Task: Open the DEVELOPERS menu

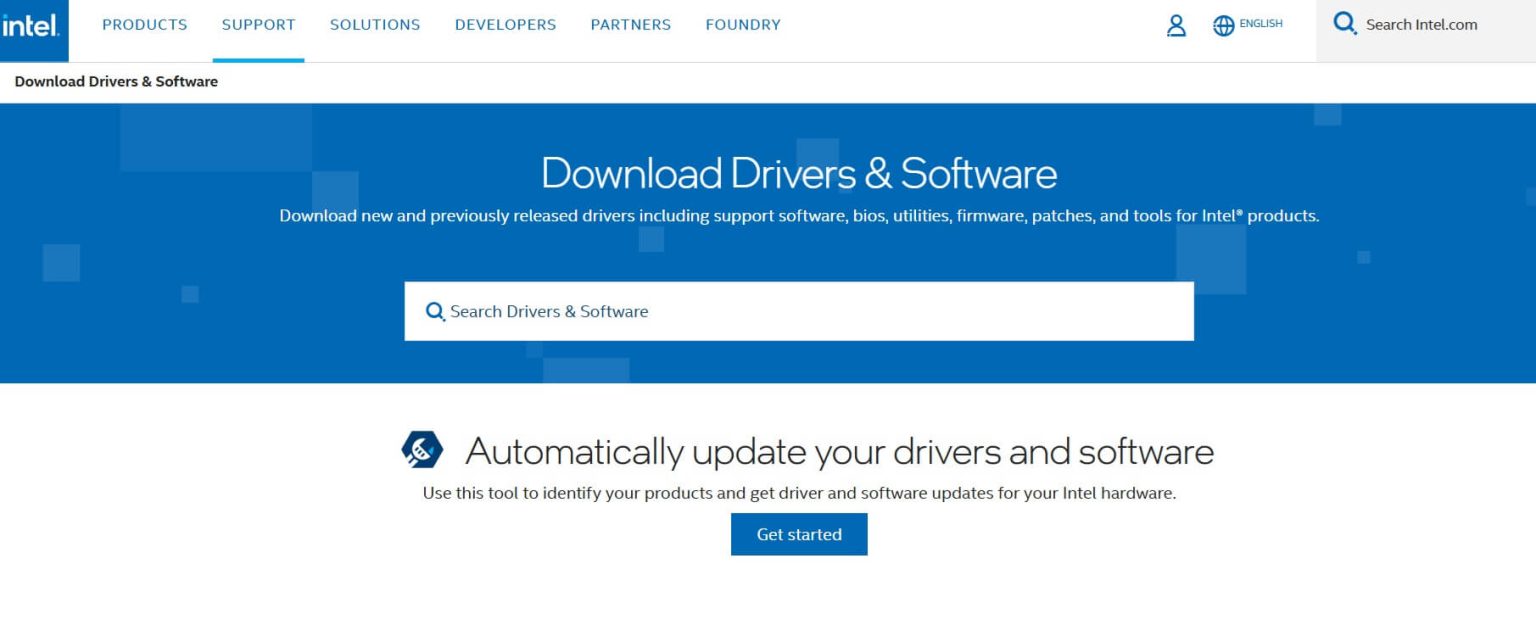Action: point(505,25)
